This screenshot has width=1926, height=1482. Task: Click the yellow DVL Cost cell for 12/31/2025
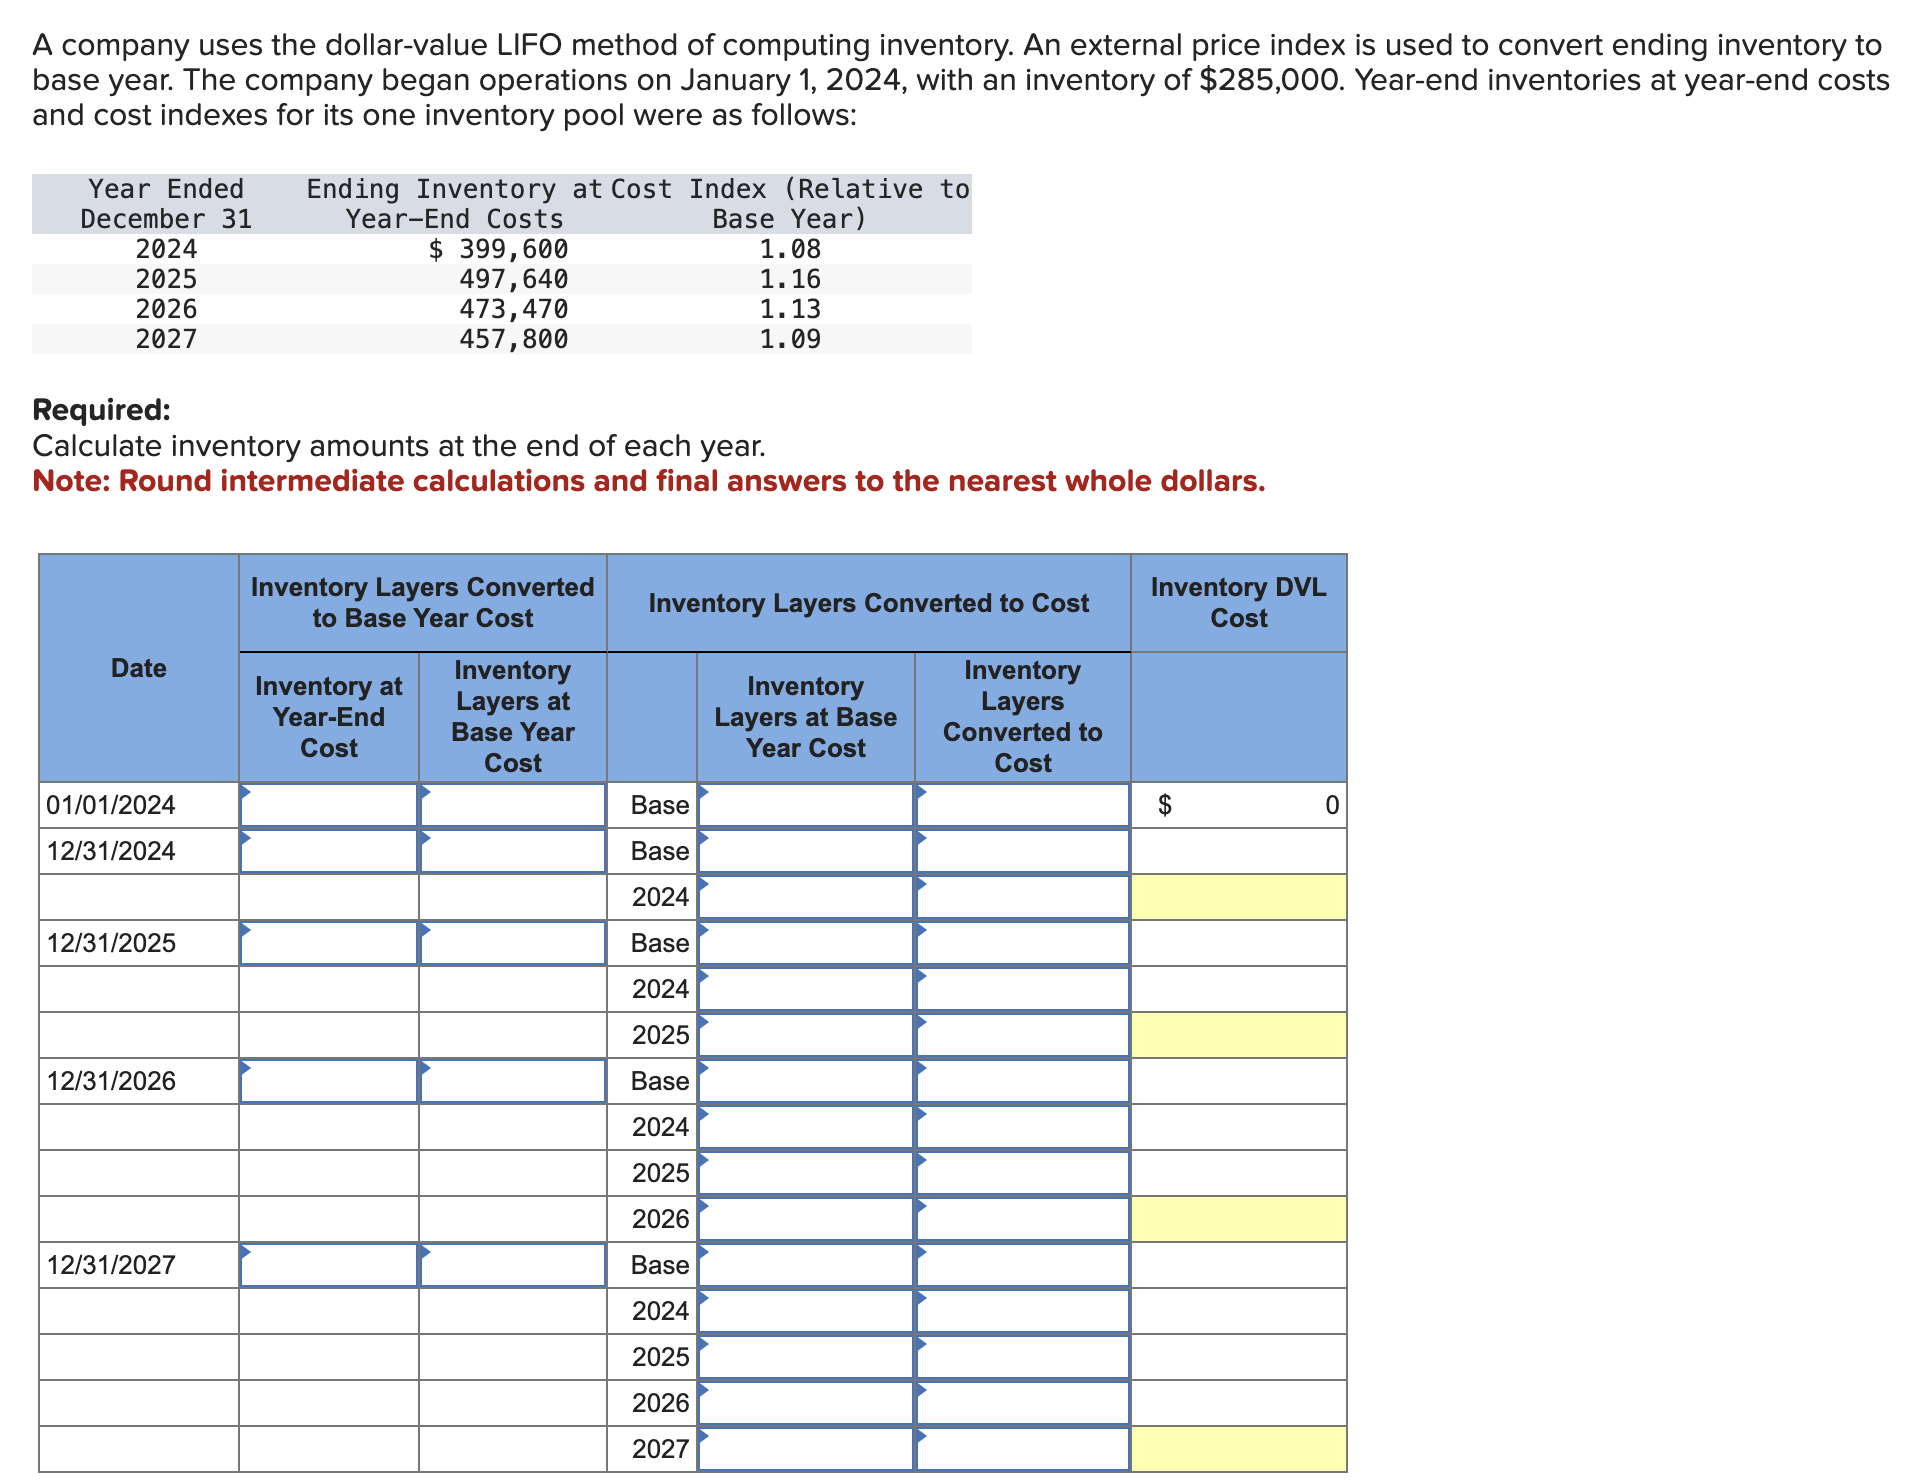point(1238,1035)
